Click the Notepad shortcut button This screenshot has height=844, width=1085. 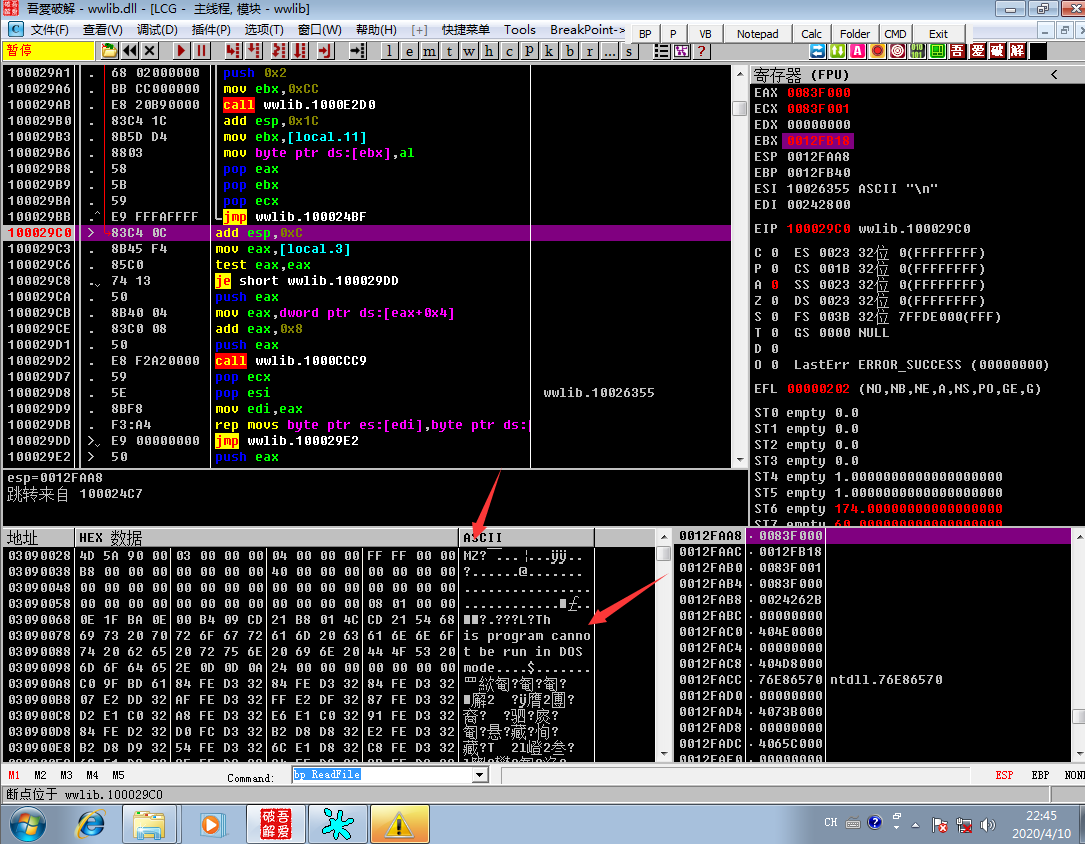click(757, 34)
